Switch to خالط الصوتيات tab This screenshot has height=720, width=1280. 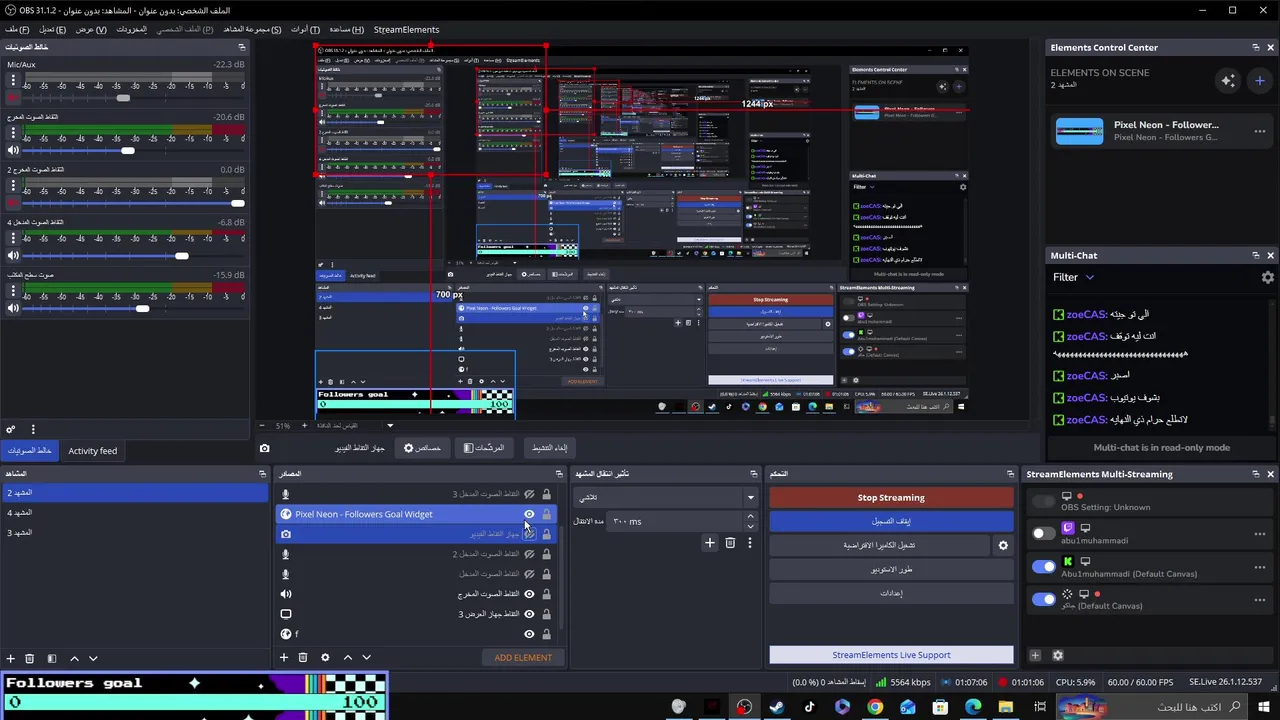(x=29, y=451)
